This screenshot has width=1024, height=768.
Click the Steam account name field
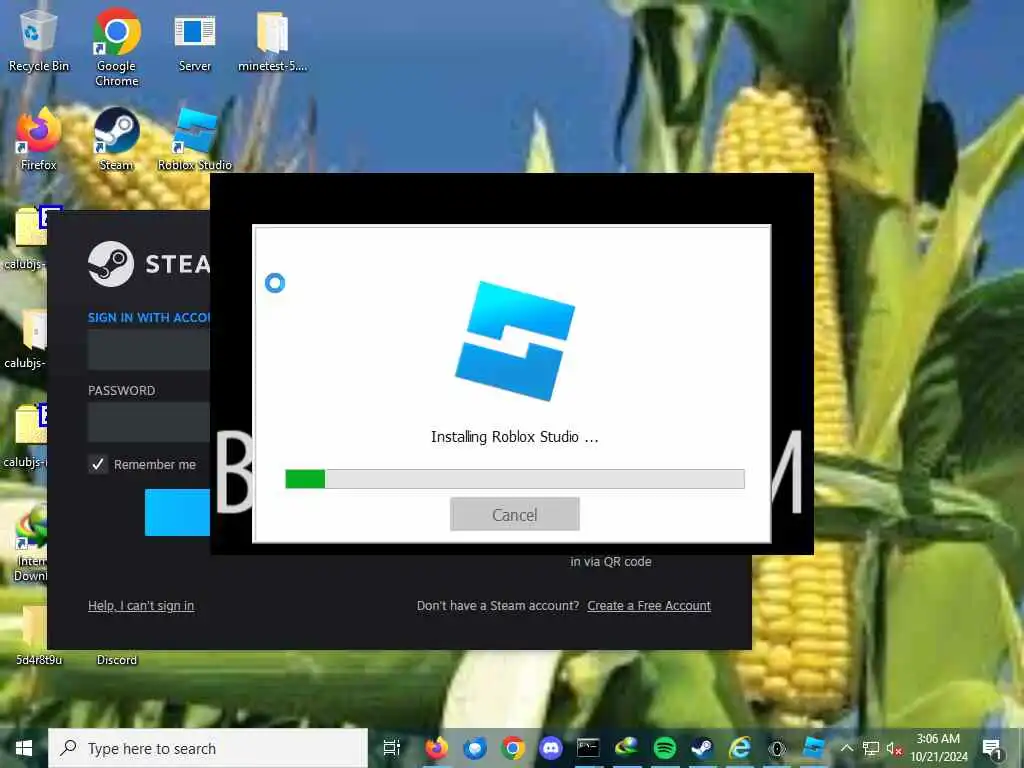click(149, 349)
